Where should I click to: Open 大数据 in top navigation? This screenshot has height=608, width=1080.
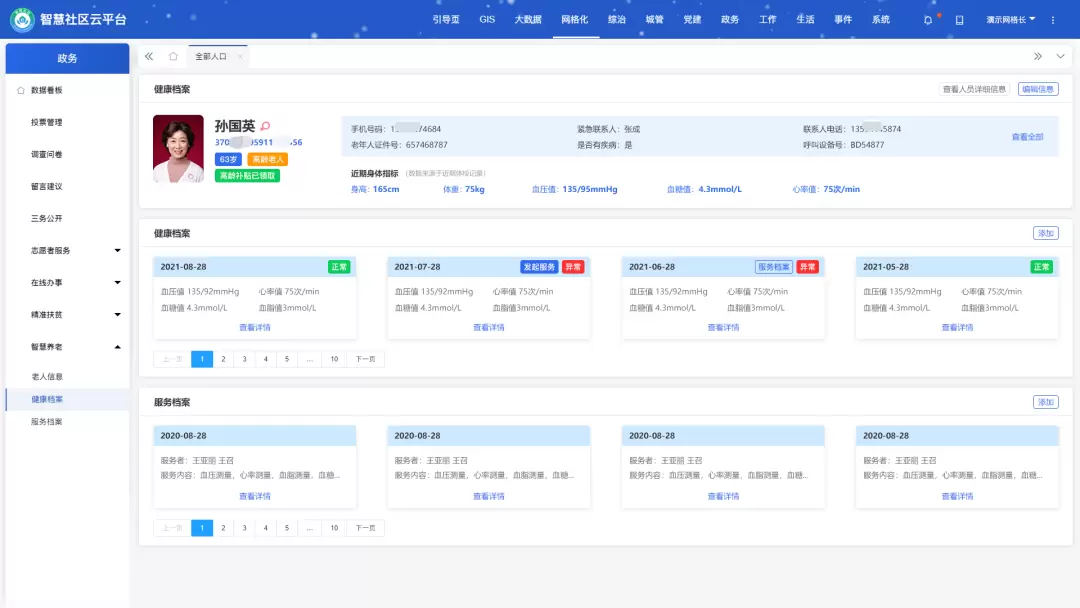528,20
